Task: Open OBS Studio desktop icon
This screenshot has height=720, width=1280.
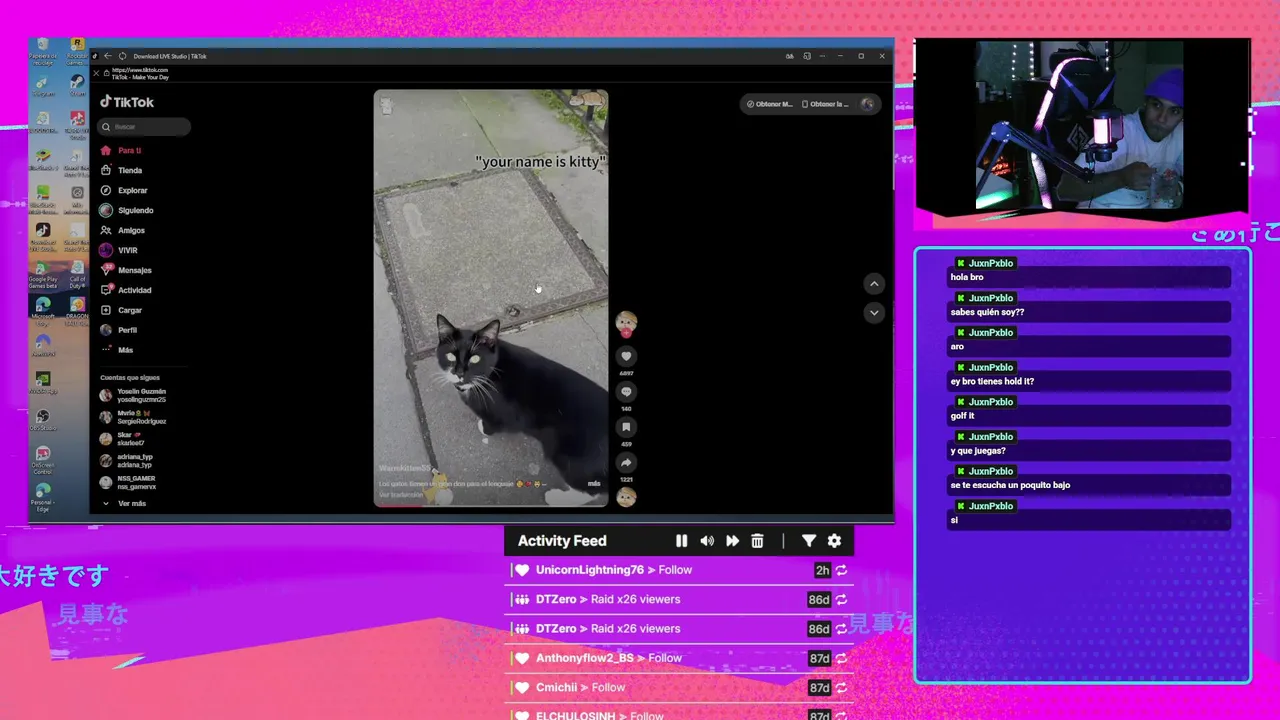Action: (x=42, y=421)
